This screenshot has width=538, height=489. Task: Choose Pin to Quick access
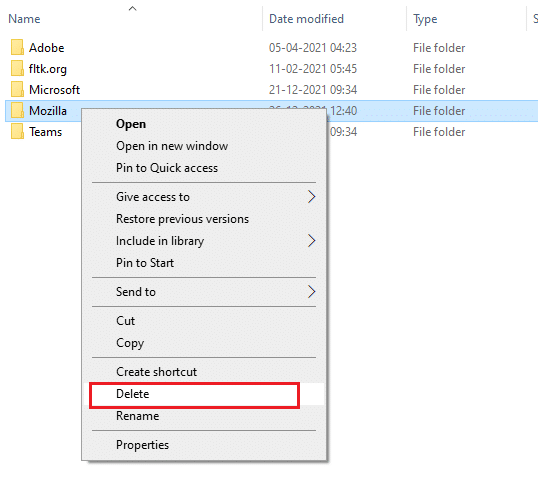(x=204, y=168)
